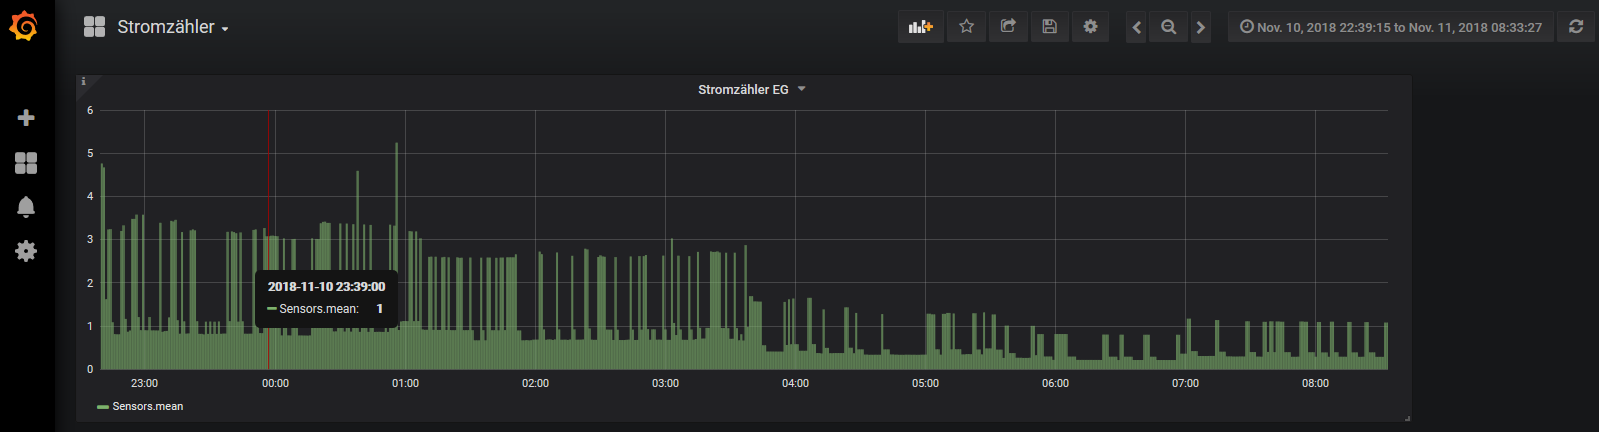Click the 08:00 x-axis label
This screenshot has width=1599, height=432.
pos(1315,383)
